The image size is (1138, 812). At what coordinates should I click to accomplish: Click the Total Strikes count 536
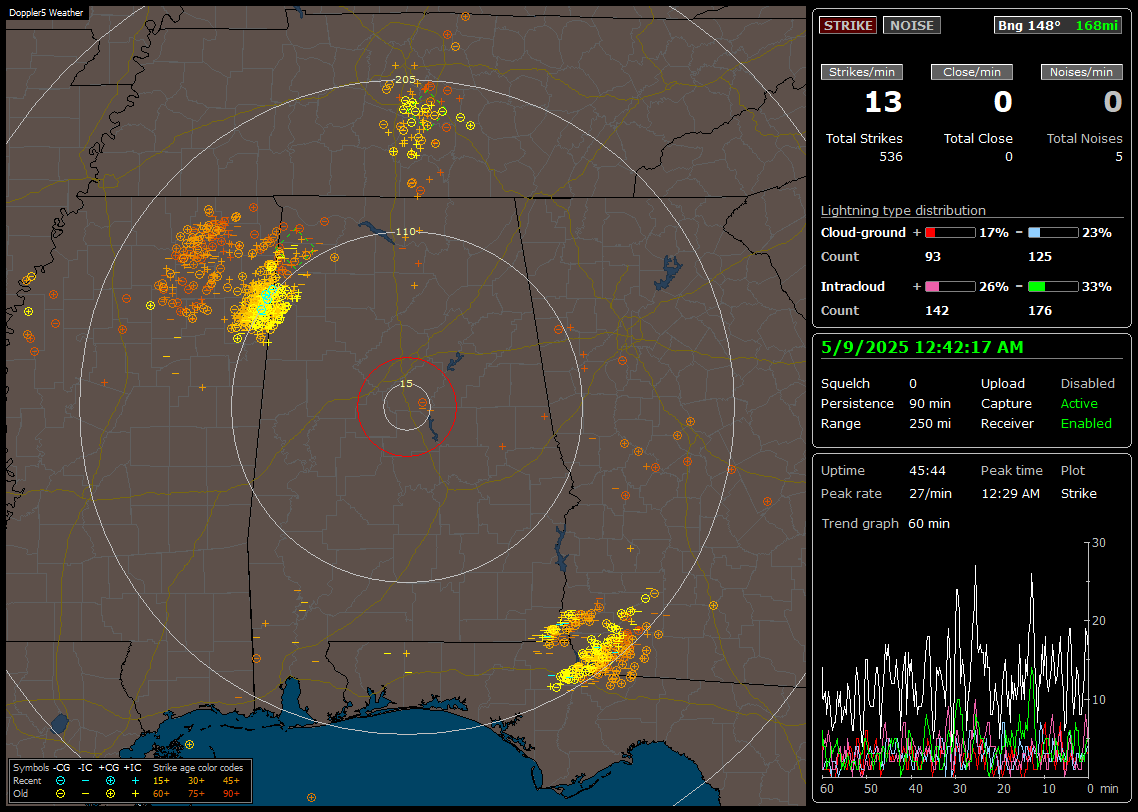(x=891, y=157)
